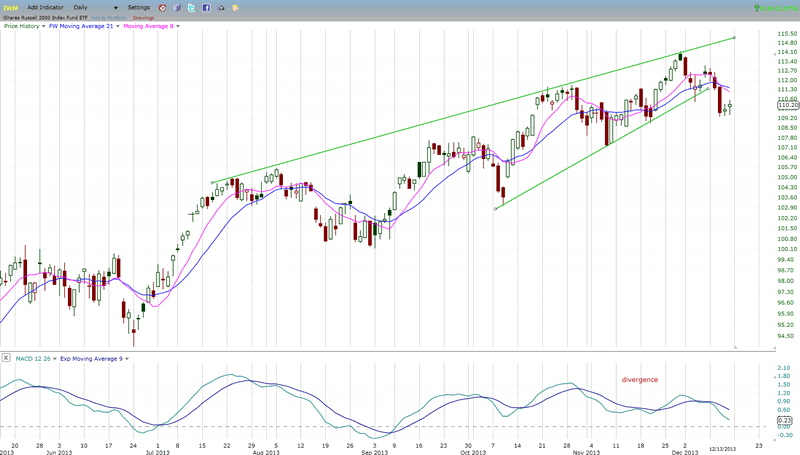The image size is (800, 455).
Task: Click the Add to Portfolio link
Action: coord(108,18)
